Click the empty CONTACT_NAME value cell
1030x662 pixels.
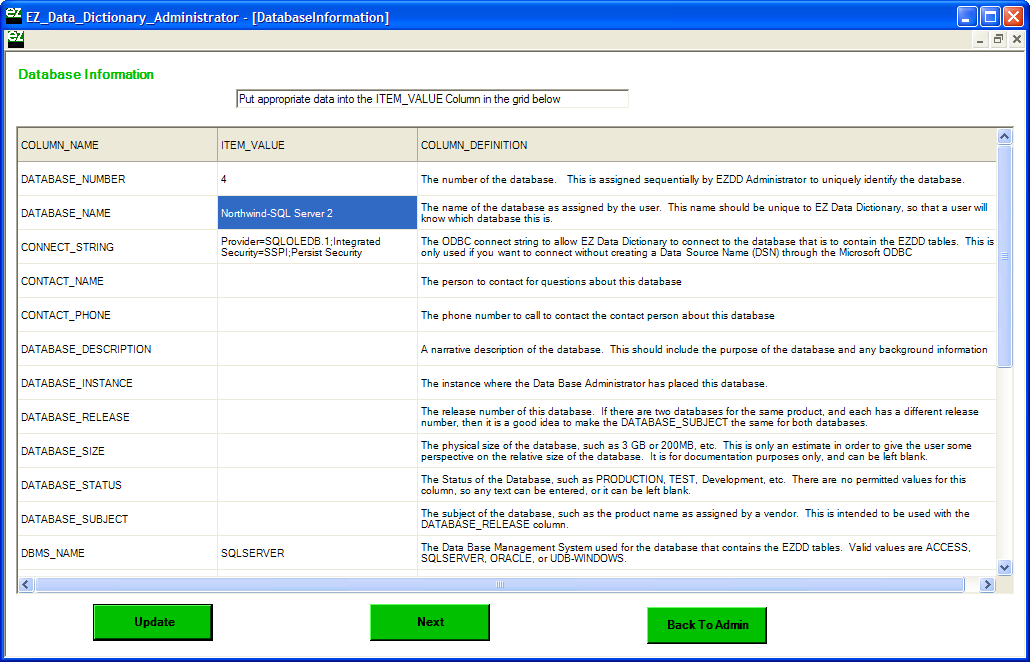(317, 281)
